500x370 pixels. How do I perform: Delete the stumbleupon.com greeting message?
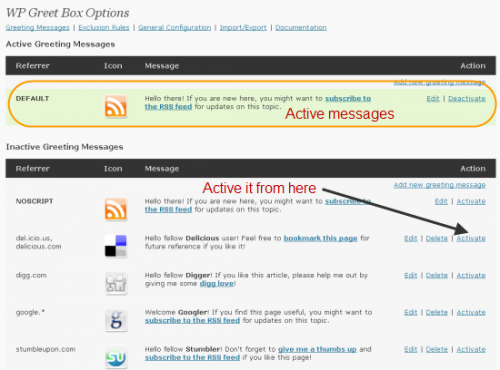pos(437,349)
